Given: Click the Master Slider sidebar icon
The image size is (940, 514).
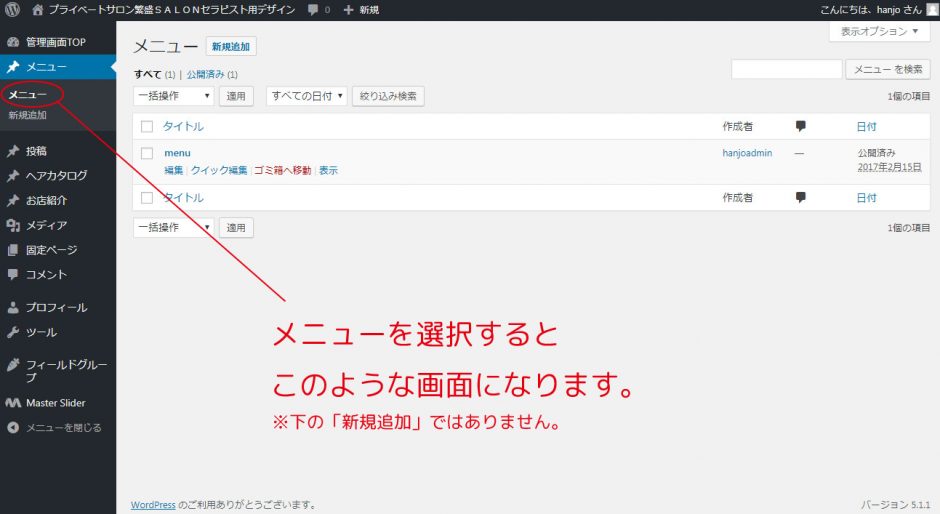Looking at the screenshot, I should click(x=13, y=403).
